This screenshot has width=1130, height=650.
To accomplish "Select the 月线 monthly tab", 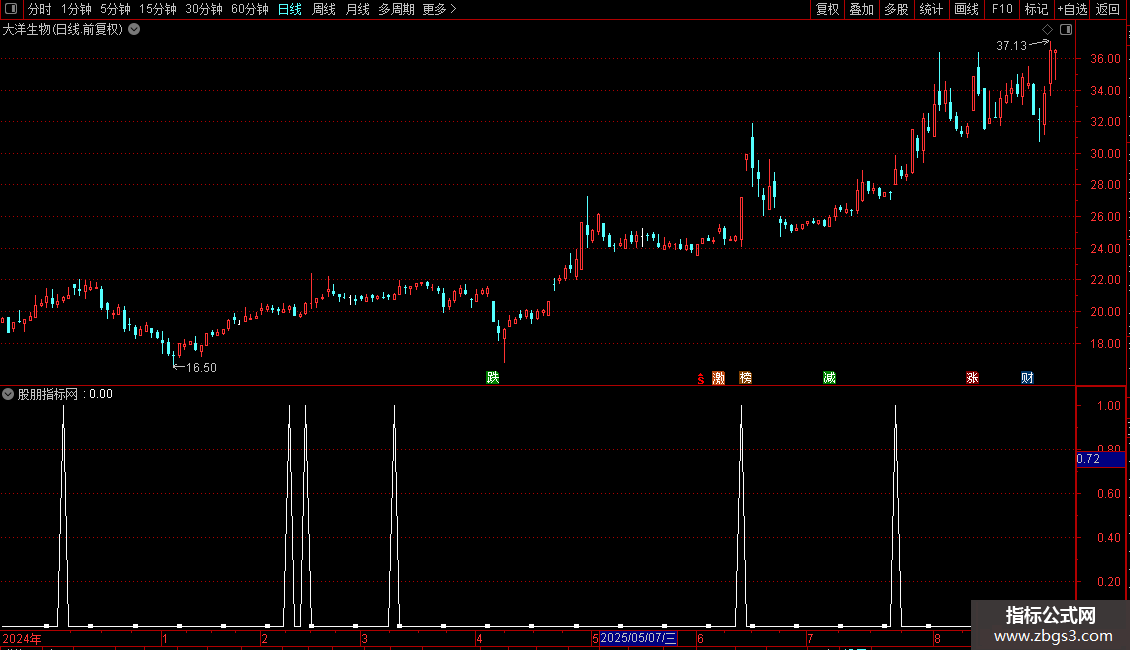I will pos(357,9).
